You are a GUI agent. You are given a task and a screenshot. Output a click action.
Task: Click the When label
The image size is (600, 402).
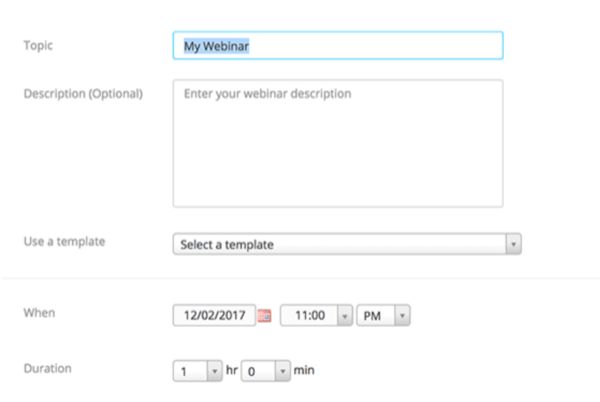click(x=39, y=313)
